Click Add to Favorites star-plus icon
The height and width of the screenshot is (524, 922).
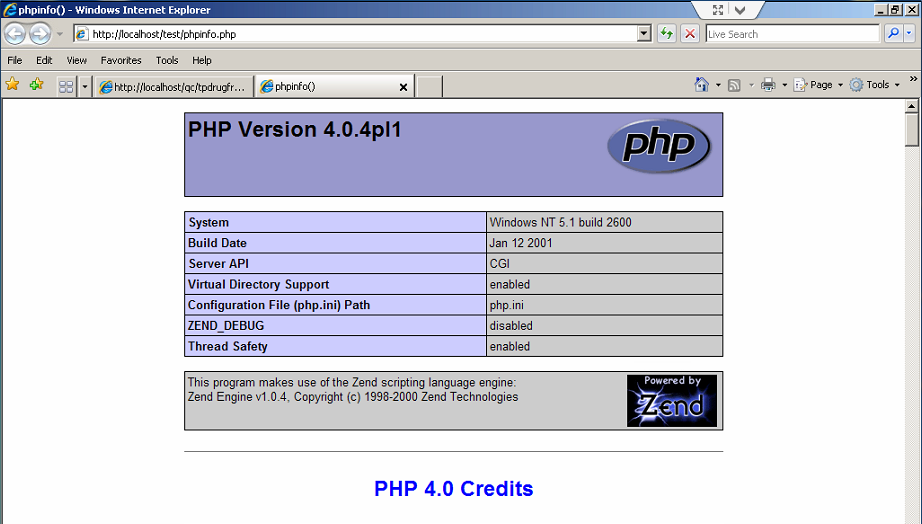[36, 85]
